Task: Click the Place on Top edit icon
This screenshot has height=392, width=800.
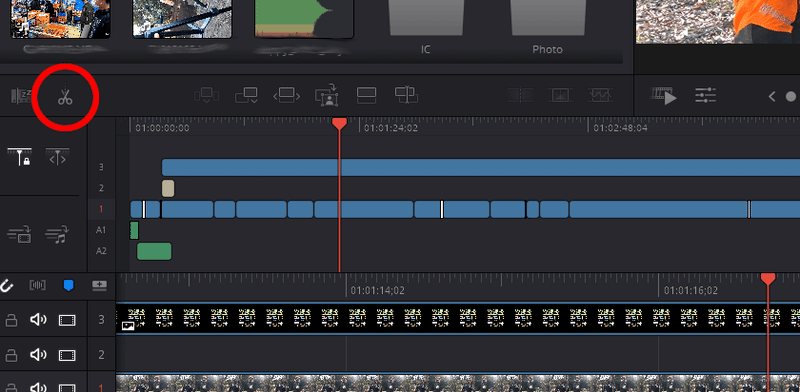Action: [x=366, y=96]
